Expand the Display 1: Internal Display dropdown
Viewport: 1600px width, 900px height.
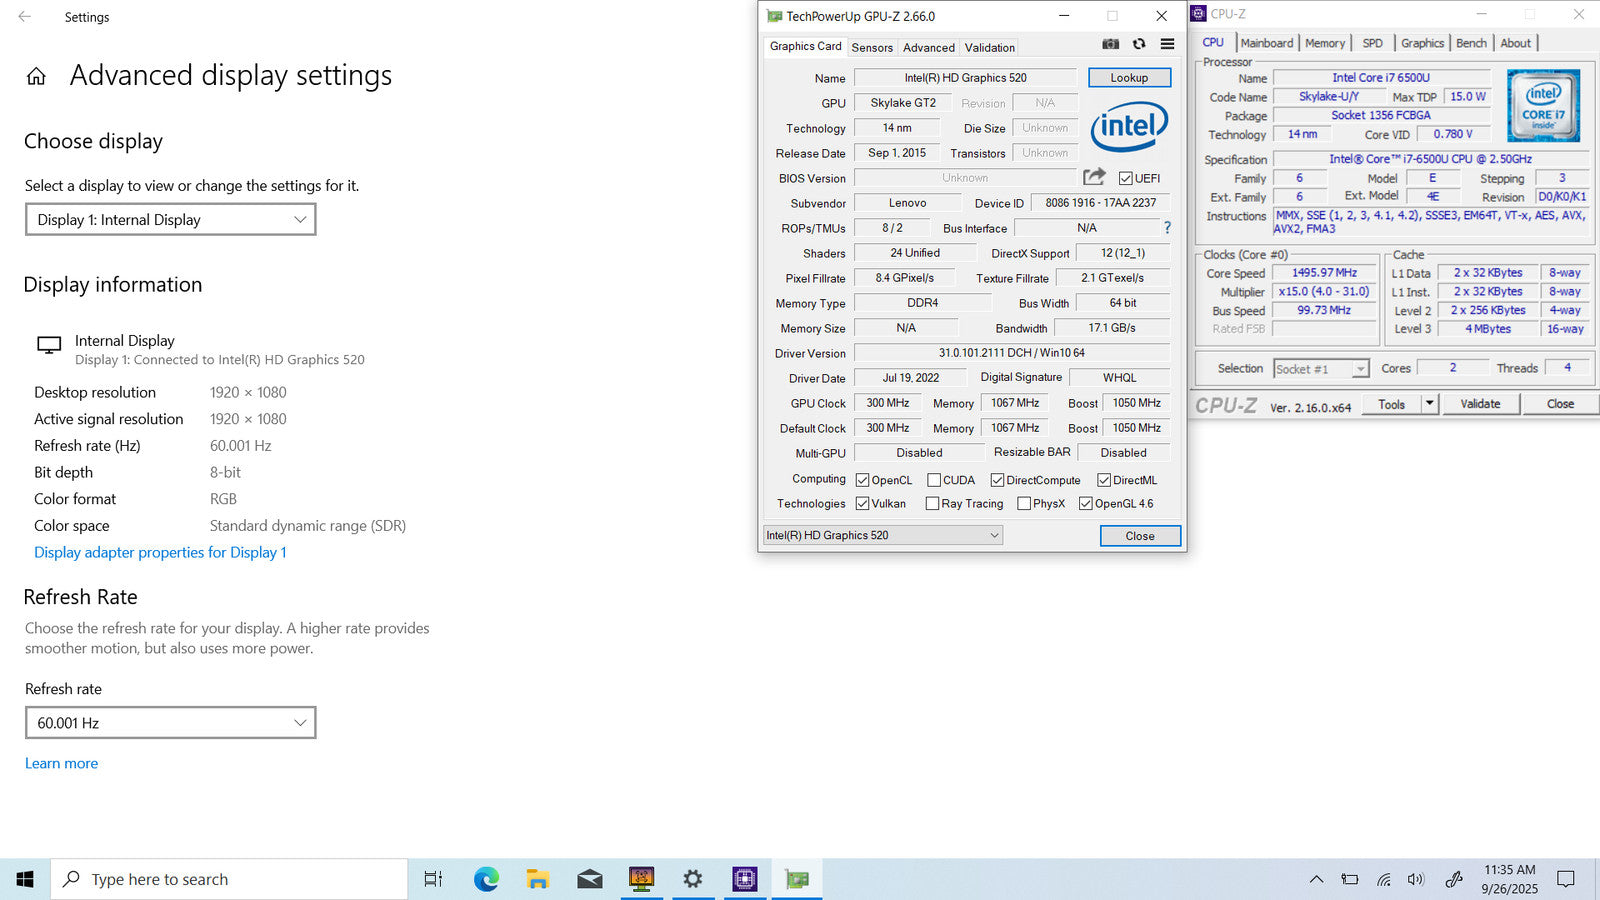click(x=171, y=220)
